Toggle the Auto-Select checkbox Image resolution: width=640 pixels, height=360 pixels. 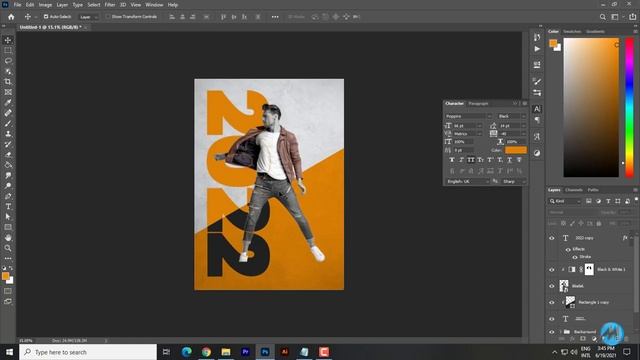click(x=46, y=17)
